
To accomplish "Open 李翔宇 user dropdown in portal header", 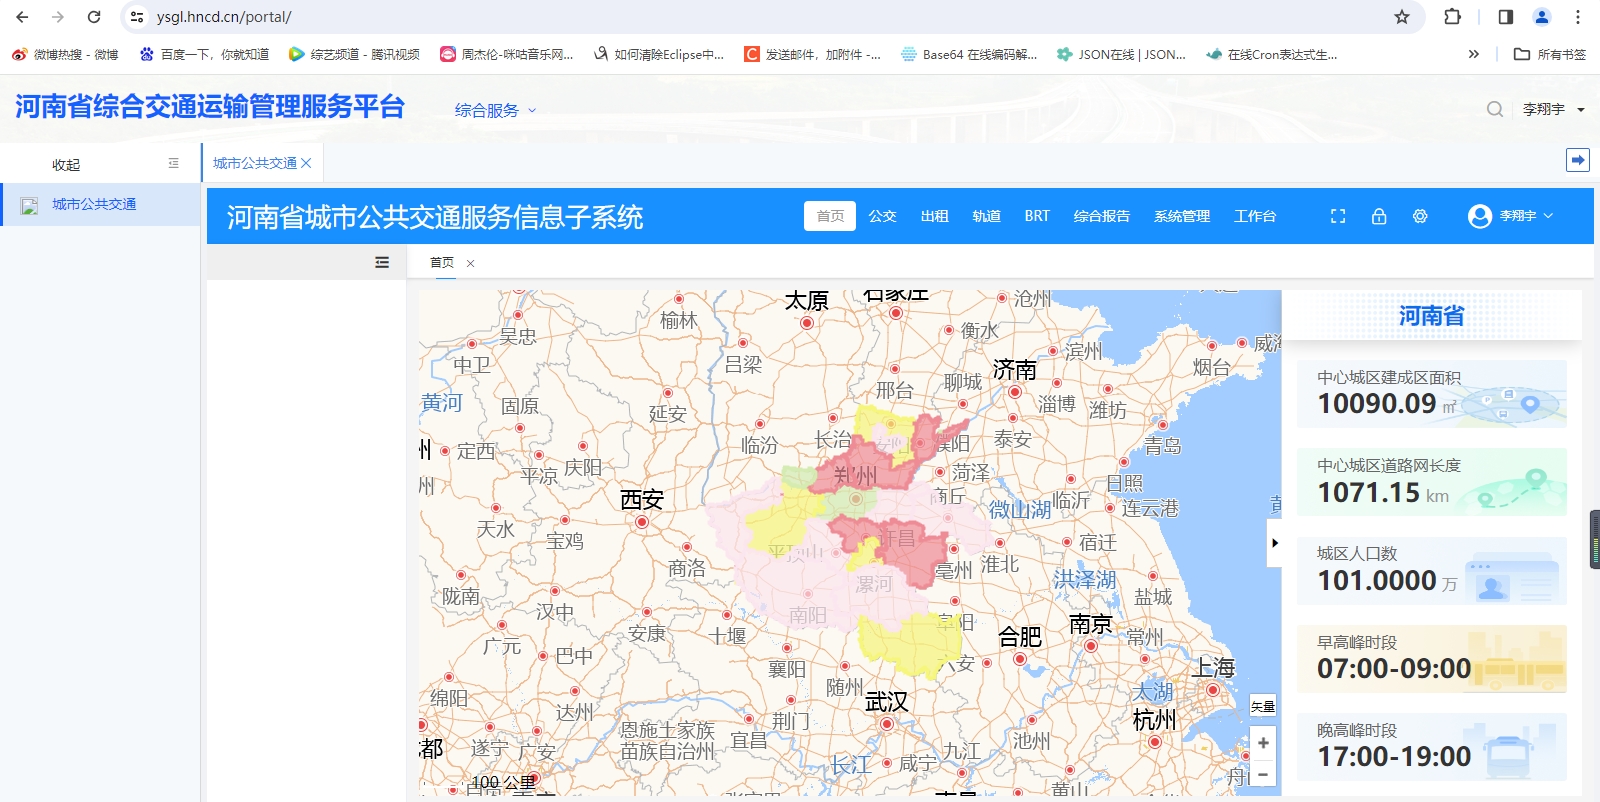I will (1553, 109).
